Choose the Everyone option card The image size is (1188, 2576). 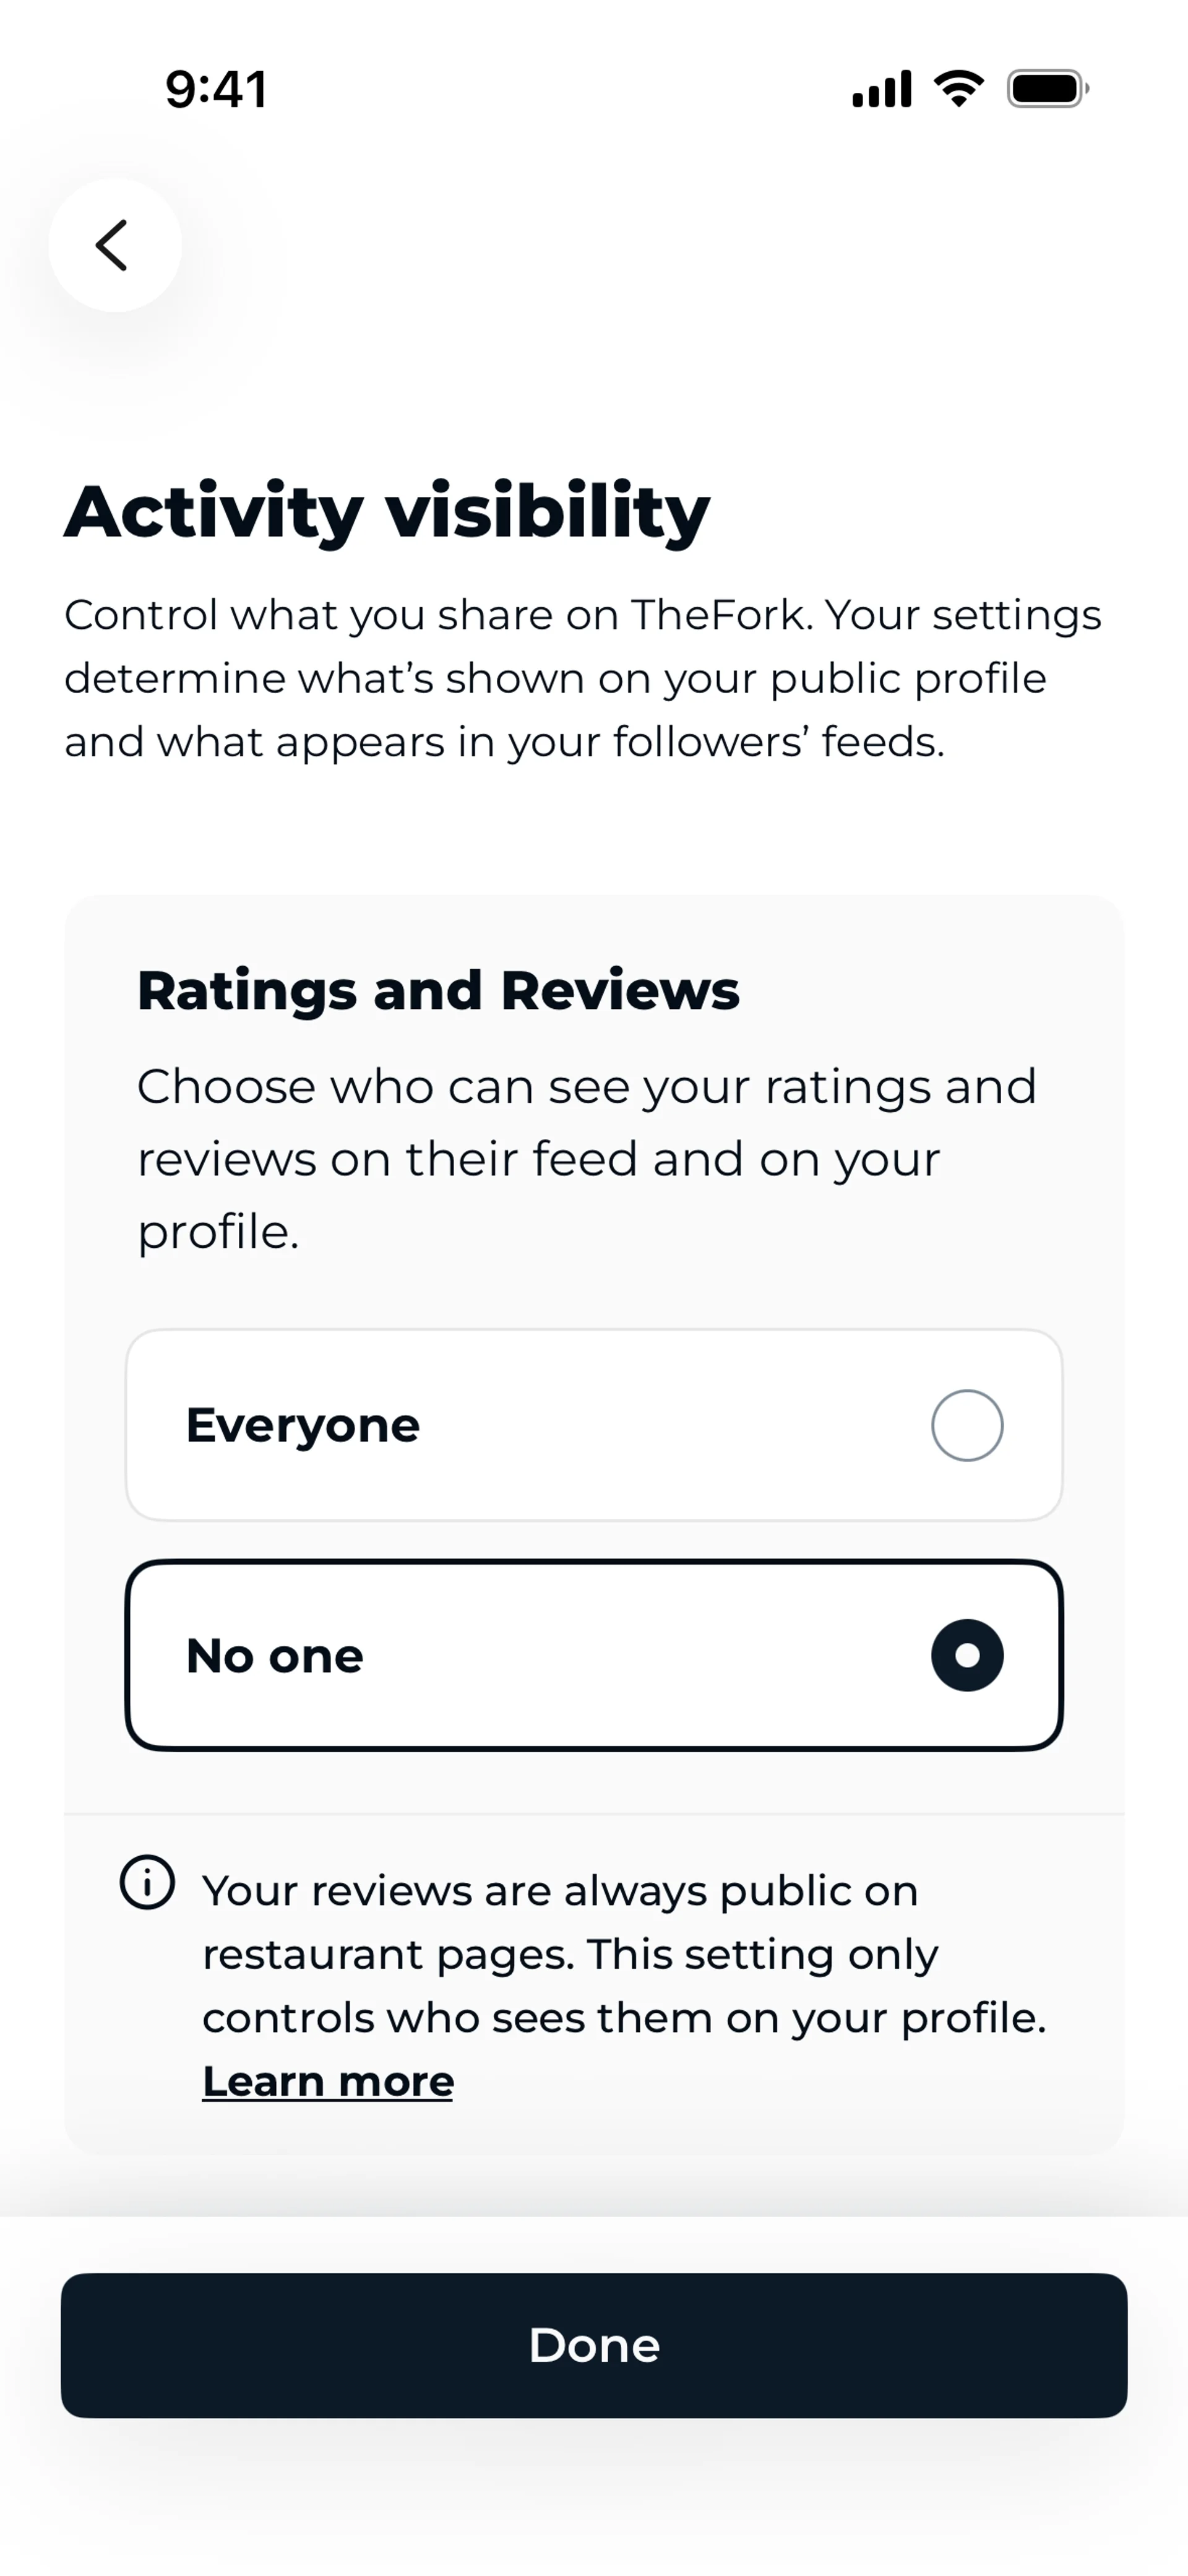[594, 1425]
